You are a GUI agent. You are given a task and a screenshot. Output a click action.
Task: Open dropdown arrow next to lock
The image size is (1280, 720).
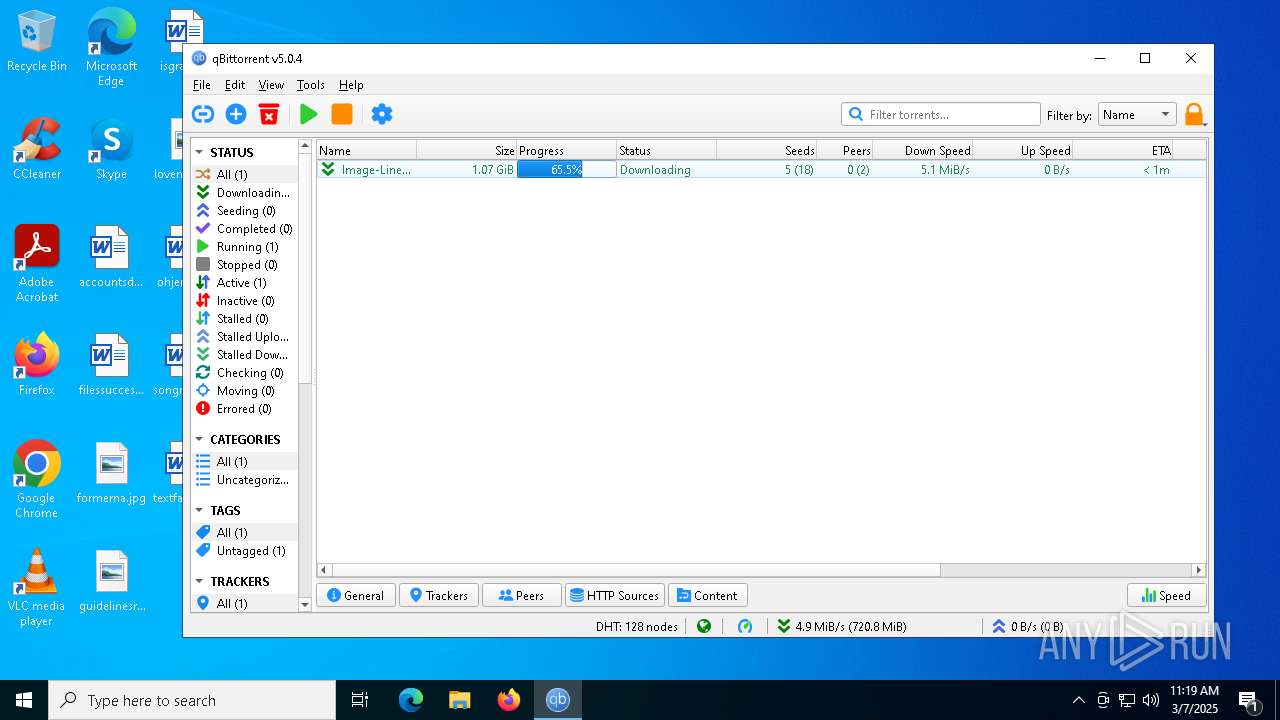[1205, 124]
